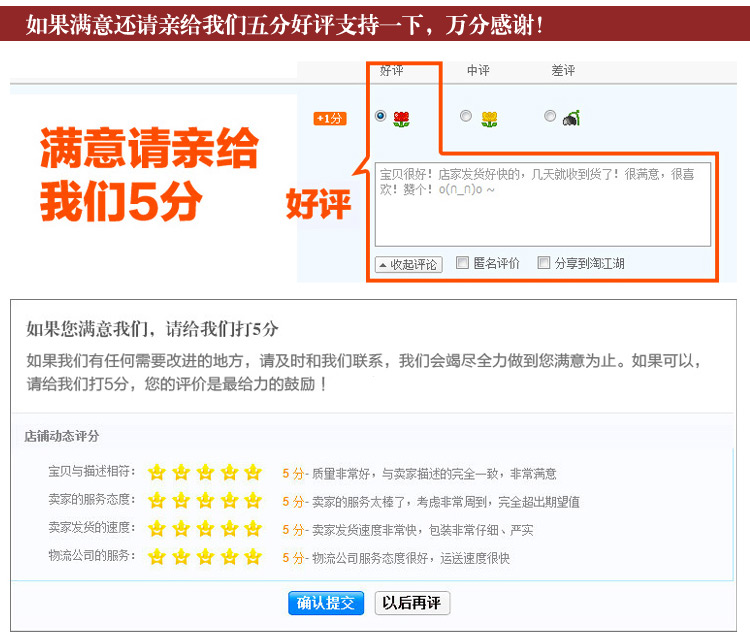The width and height of the screenshot is (750, 642).
Task: Set 物流公司的服务 rating to two stars
Action: pos(181,557)
